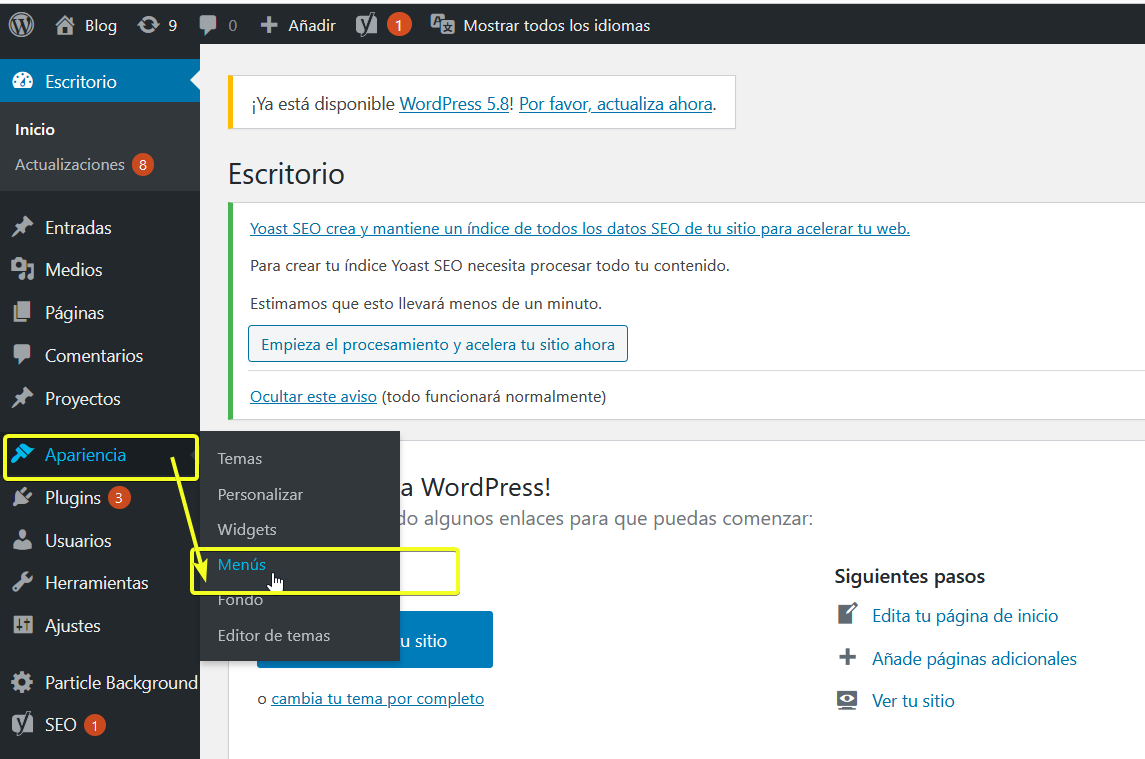Viewport: 1145px width, 759px height.
Task: Open the updates circular arrows icon
Action: (x=148, y=26)
